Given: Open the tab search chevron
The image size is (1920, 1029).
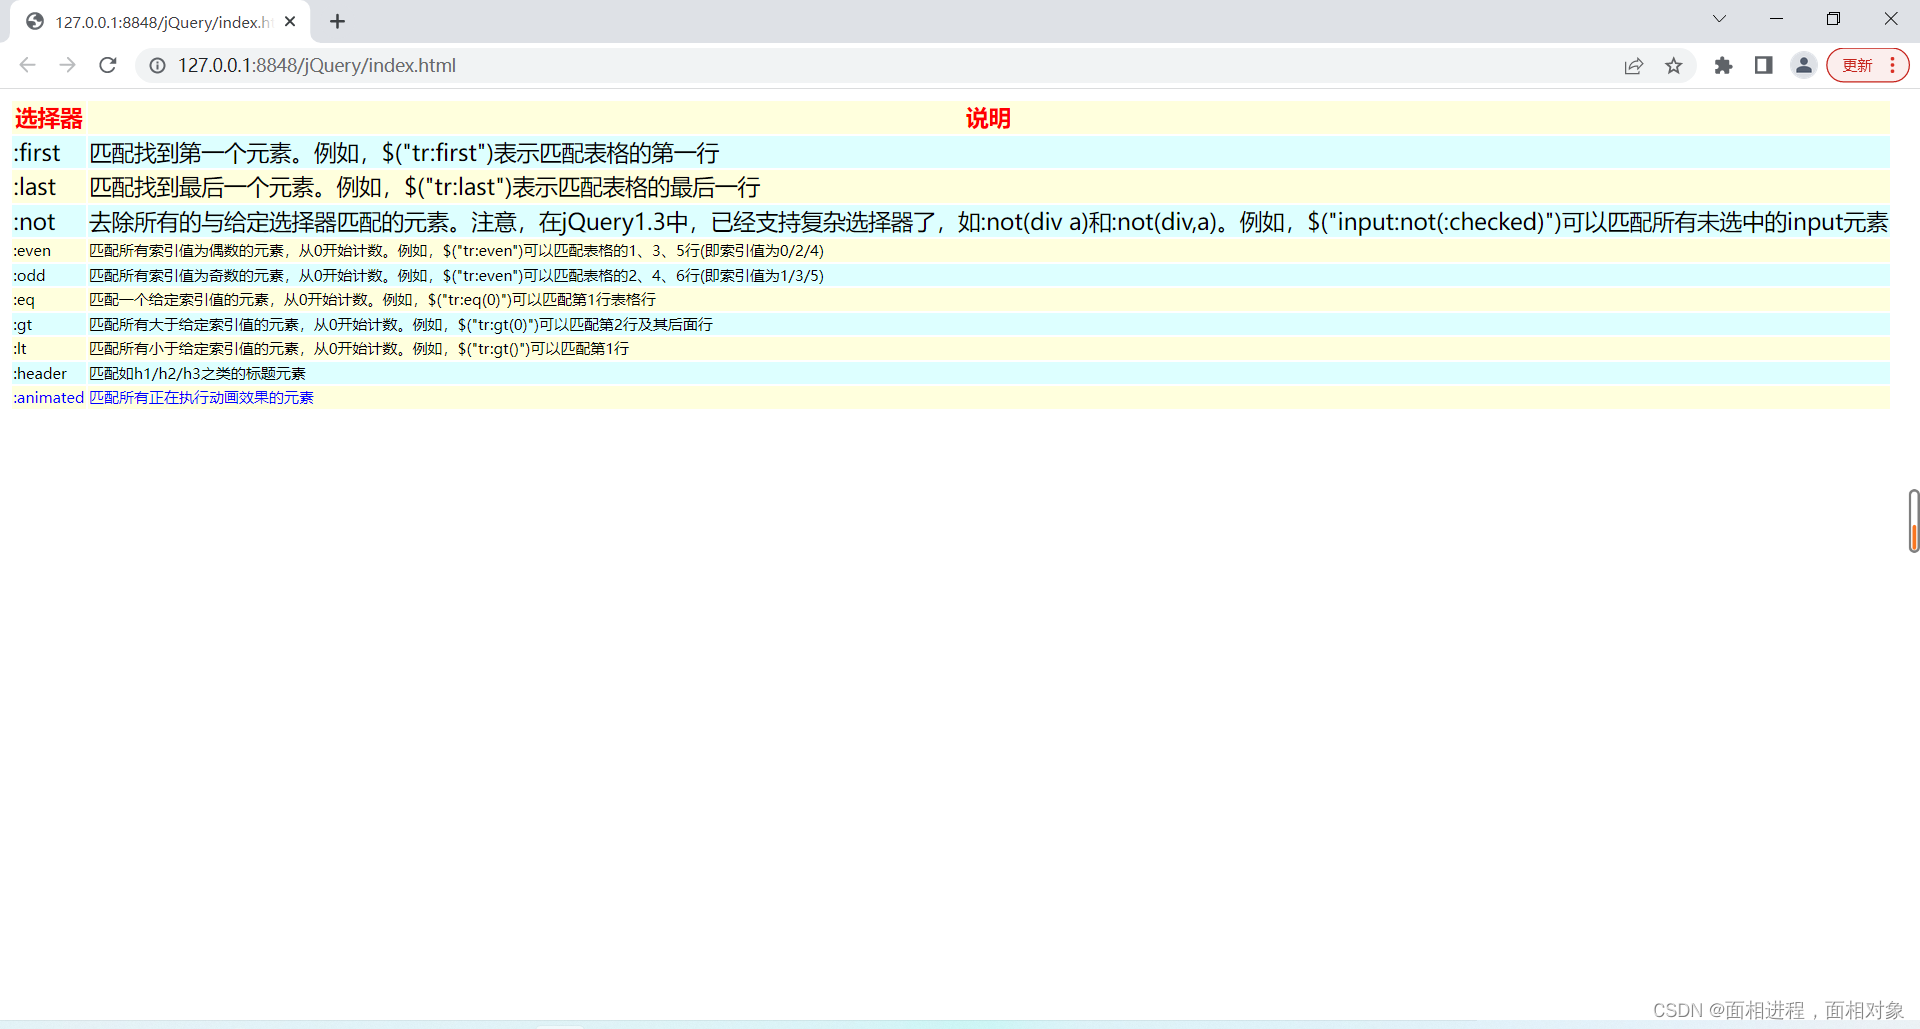Looking at the screenshot, I should coord(1719,19).
